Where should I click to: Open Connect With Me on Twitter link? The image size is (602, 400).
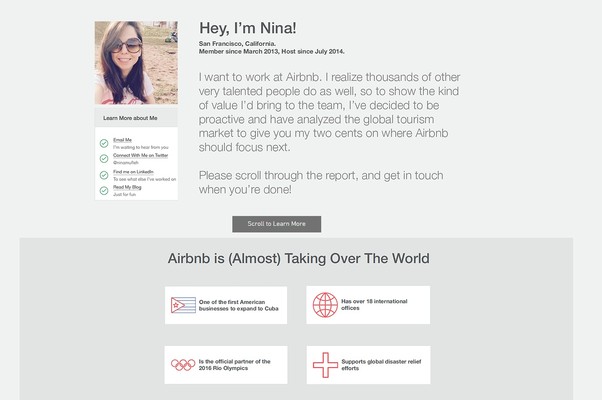(140, 155)
